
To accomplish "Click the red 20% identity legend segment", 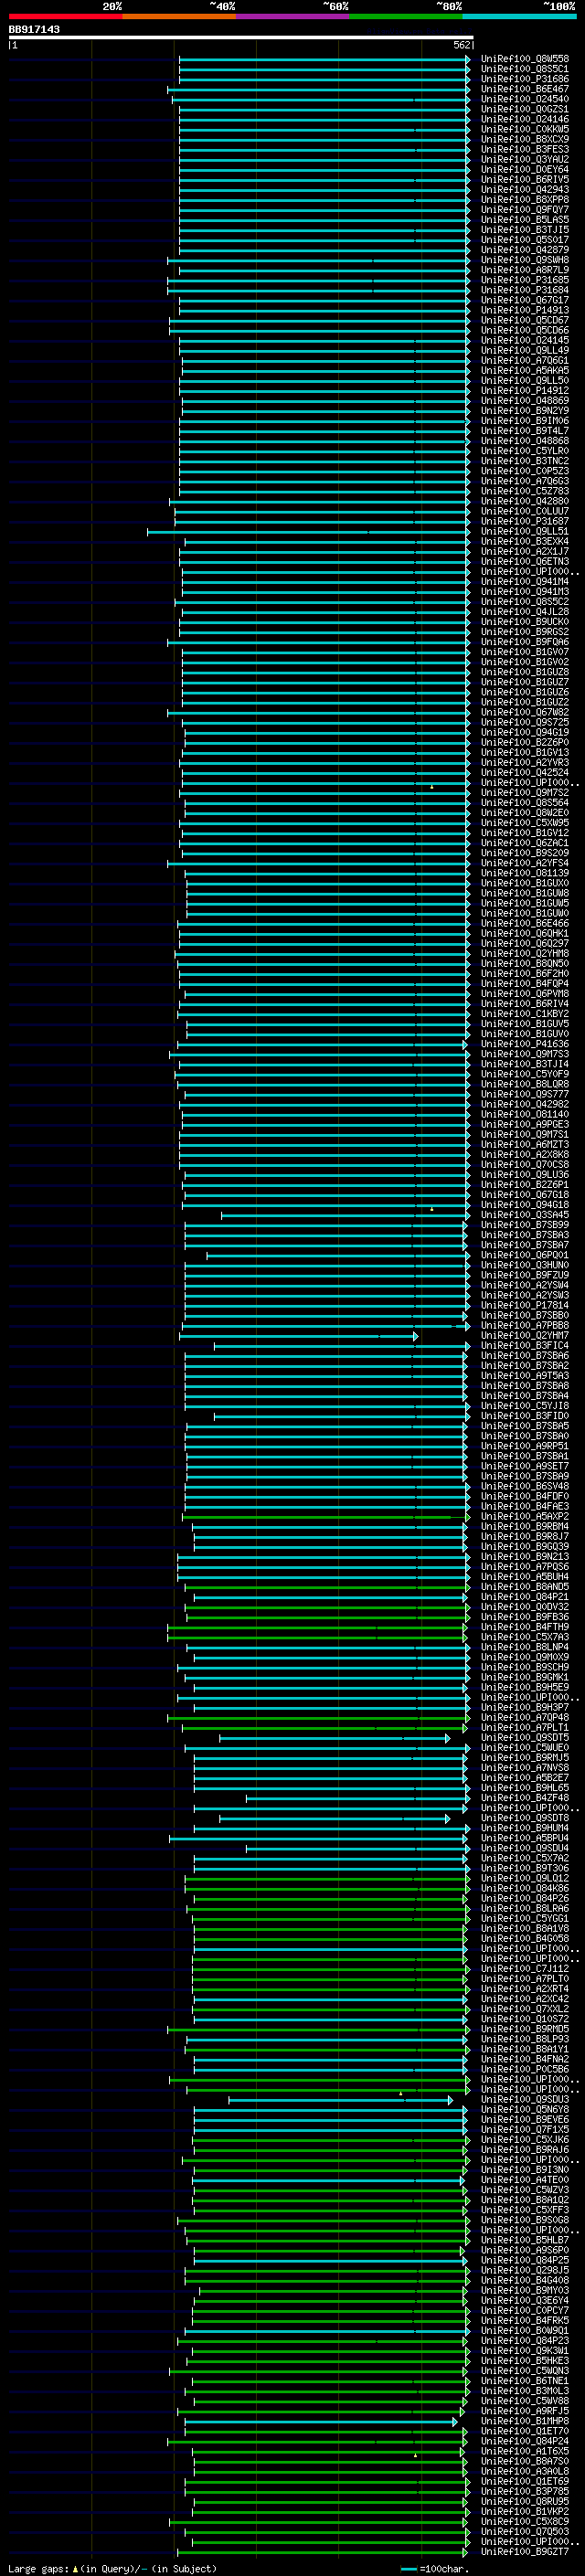I will [x=65, y=16].
